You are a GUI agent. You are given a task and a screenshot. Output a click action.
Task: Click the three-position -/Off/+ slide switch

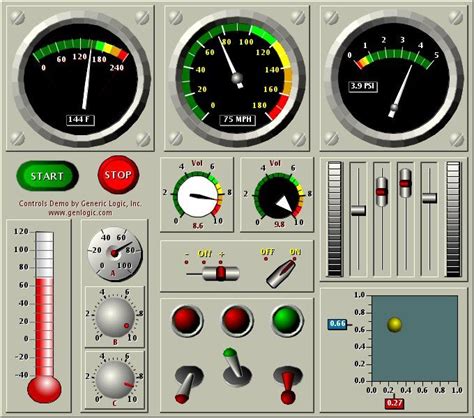(x=221, y=273)
